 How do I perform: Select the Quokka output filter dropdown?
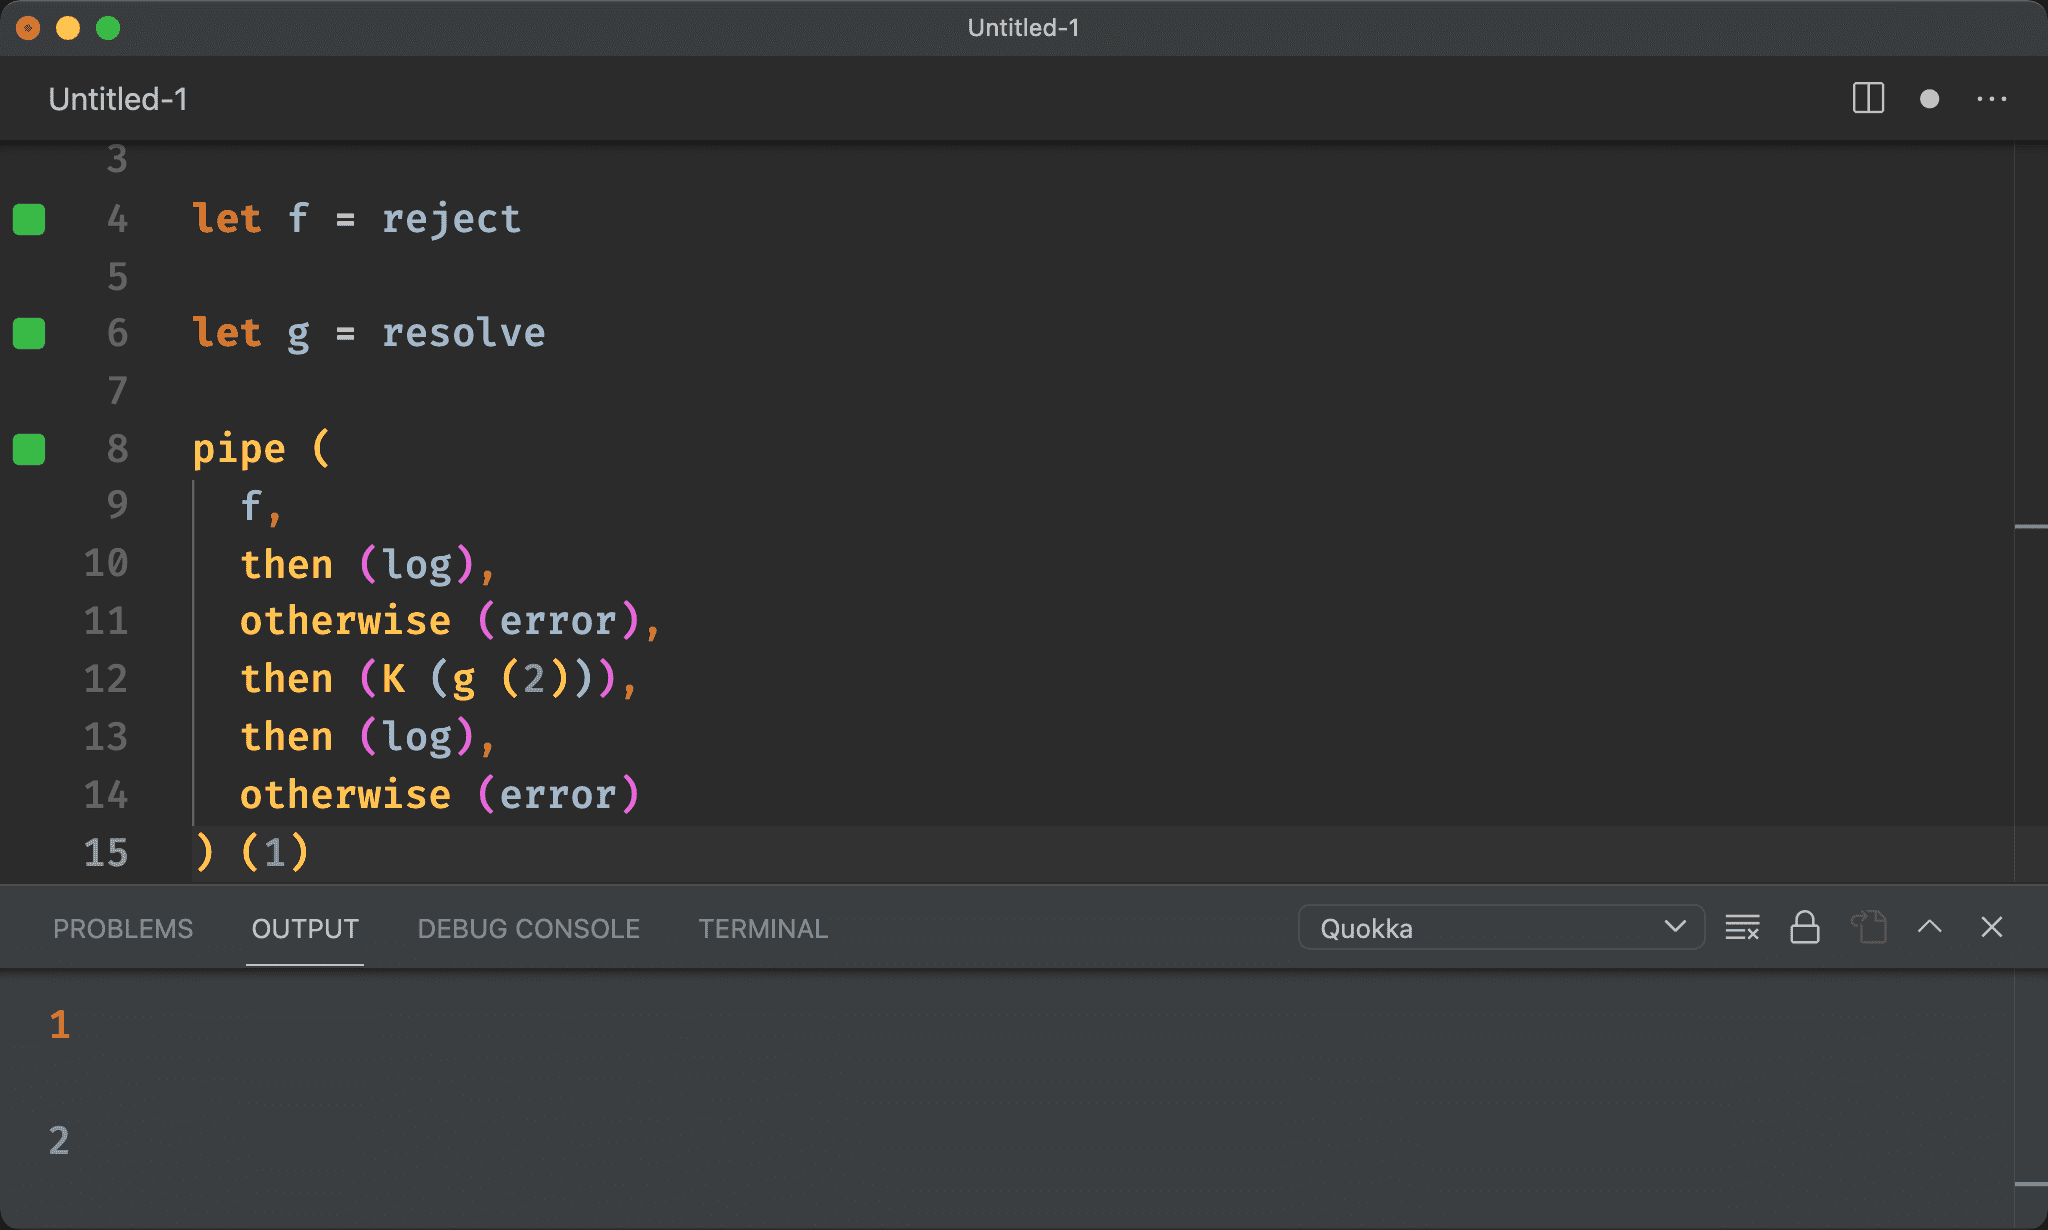[1498, 929]
